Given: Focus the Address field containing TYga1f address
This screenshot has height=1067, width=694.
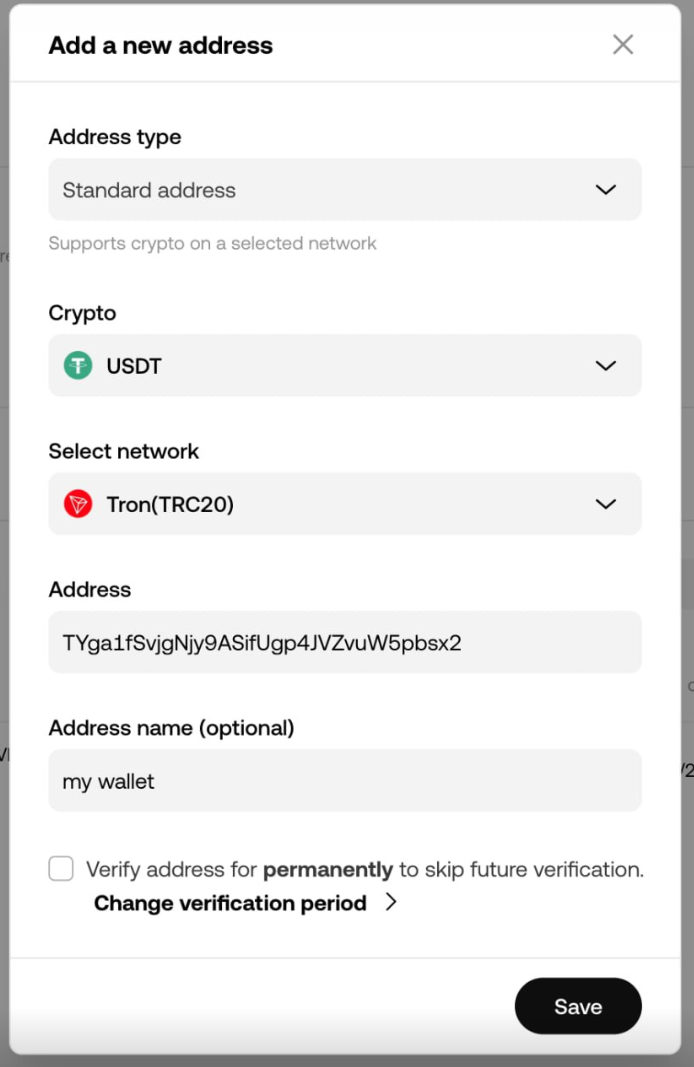Looking at the screenshot, I should click(345, 642).
